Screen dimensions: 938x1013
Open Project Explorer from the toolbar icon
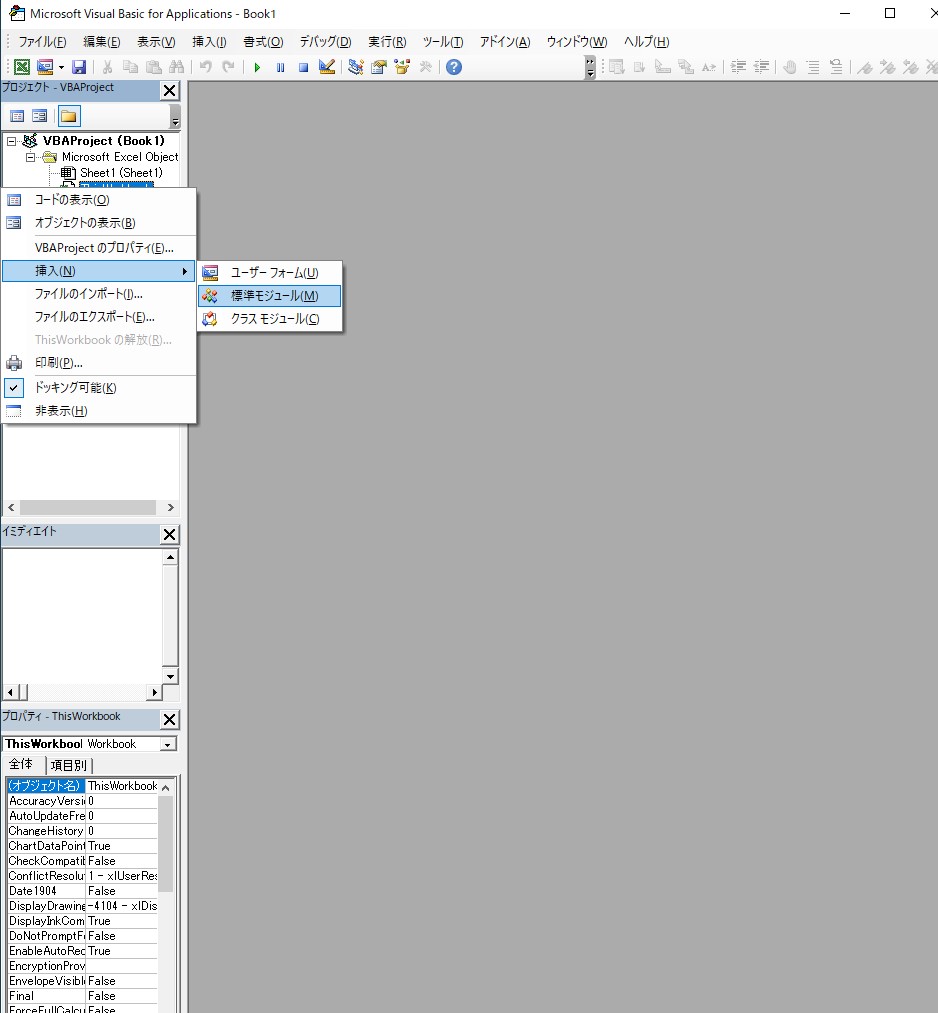355,67
